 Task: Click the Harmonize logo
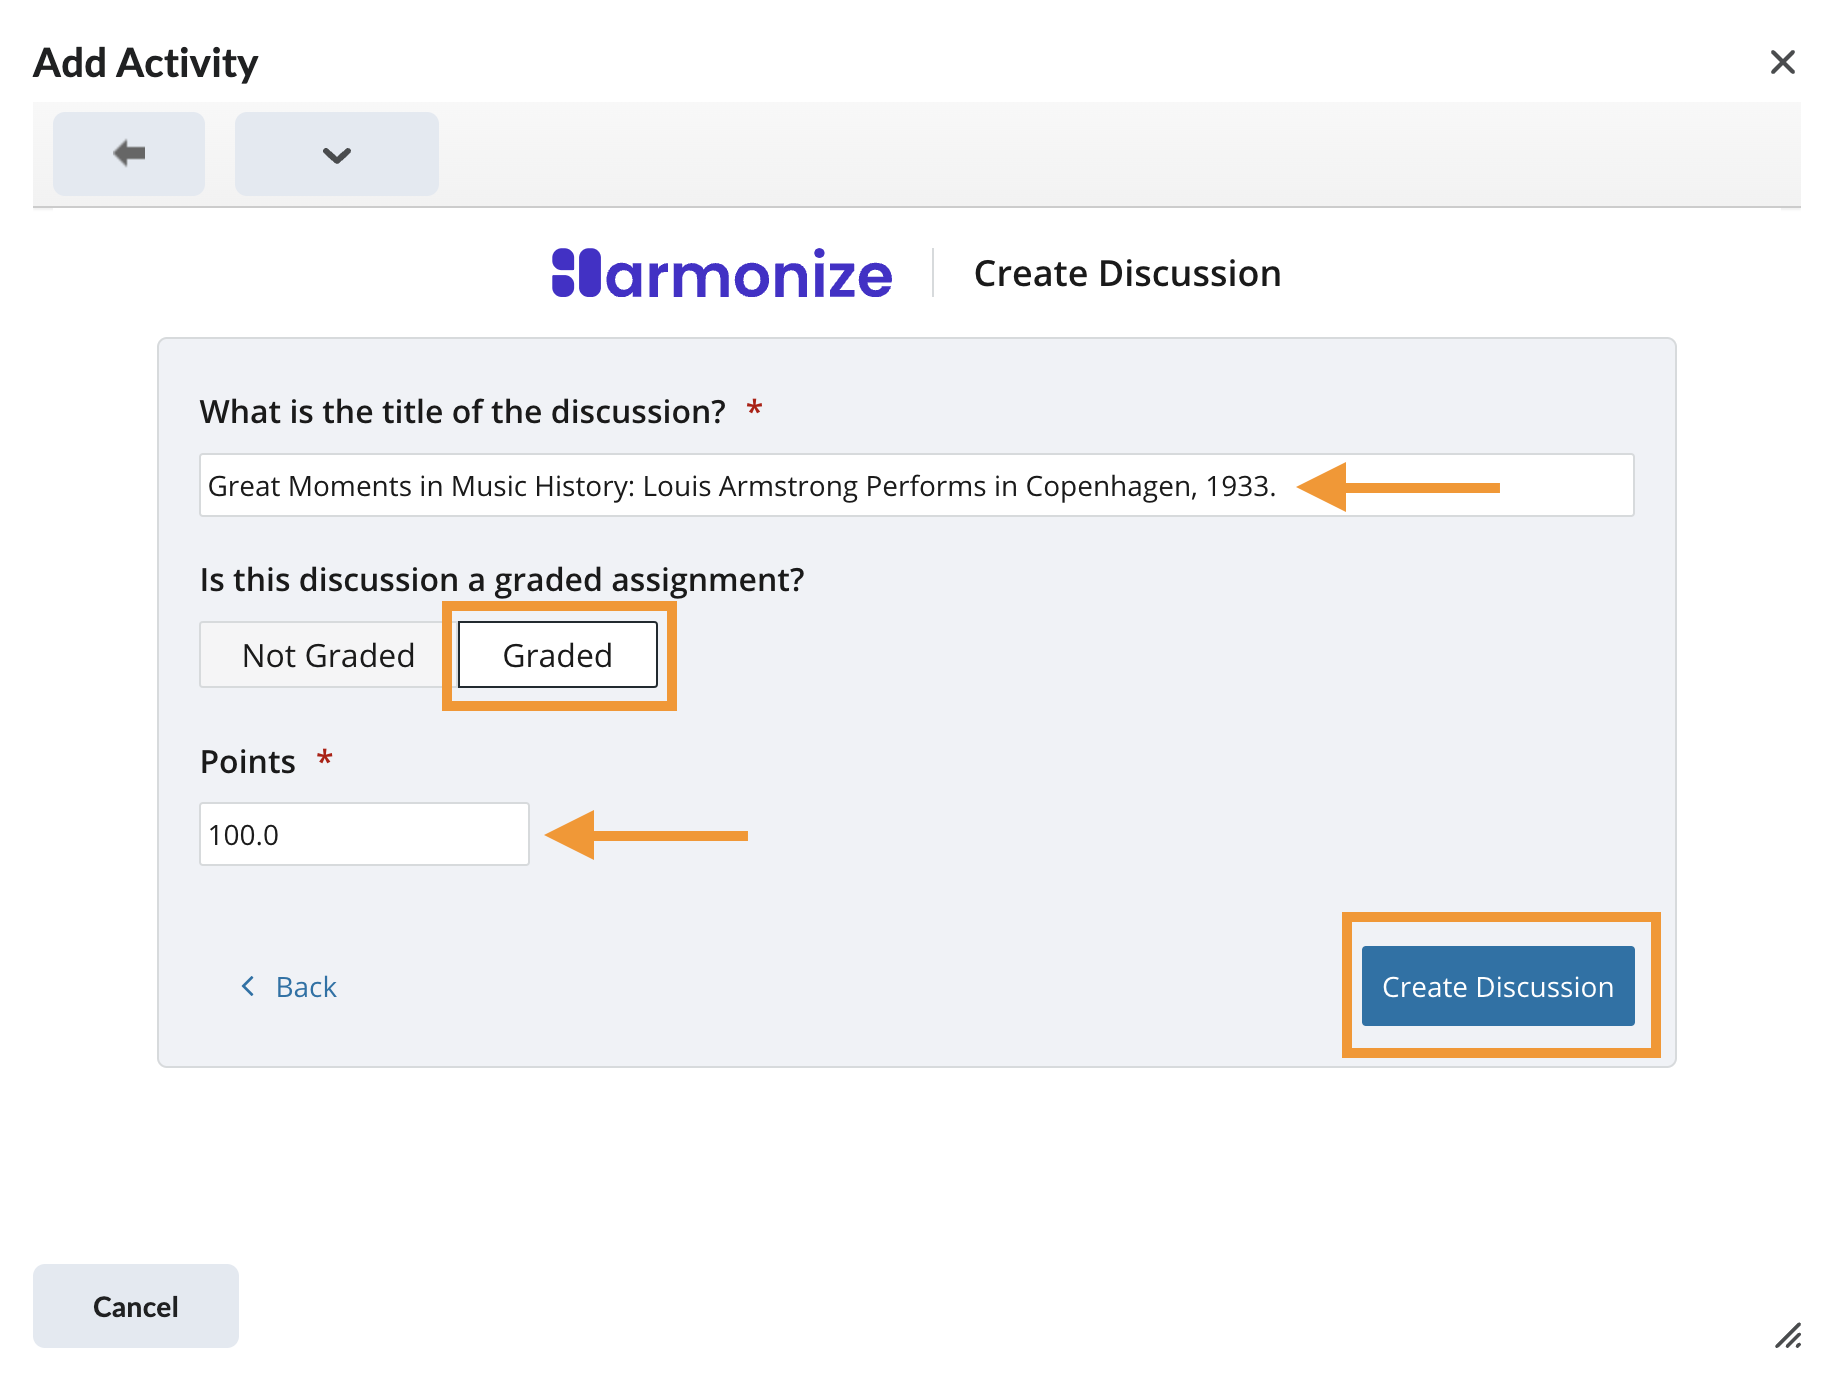[721, 274]
